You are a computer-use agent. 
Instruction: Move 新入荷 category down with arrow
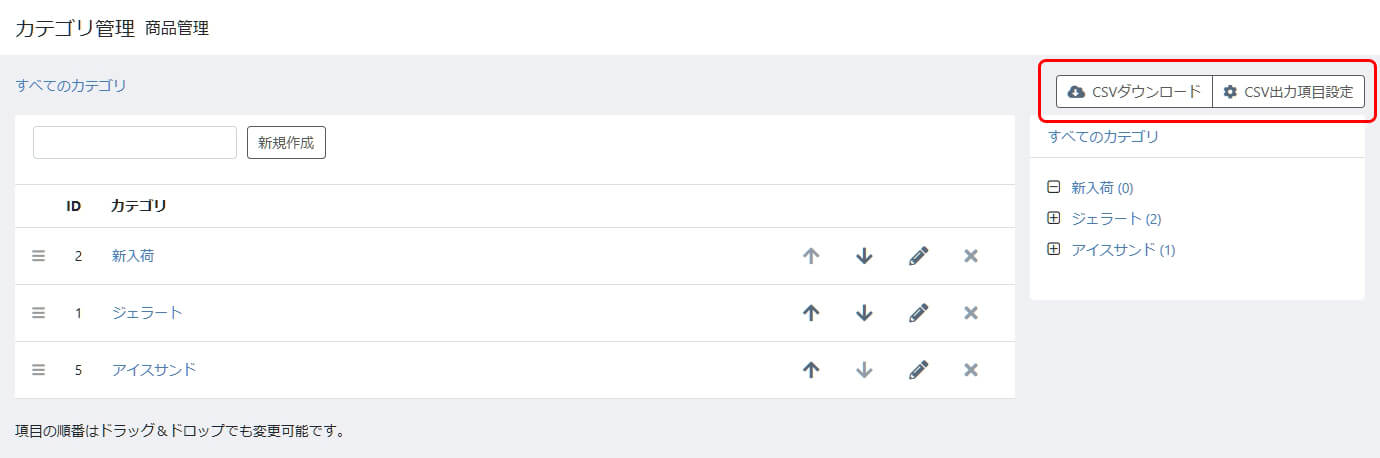tap(864, 256)
